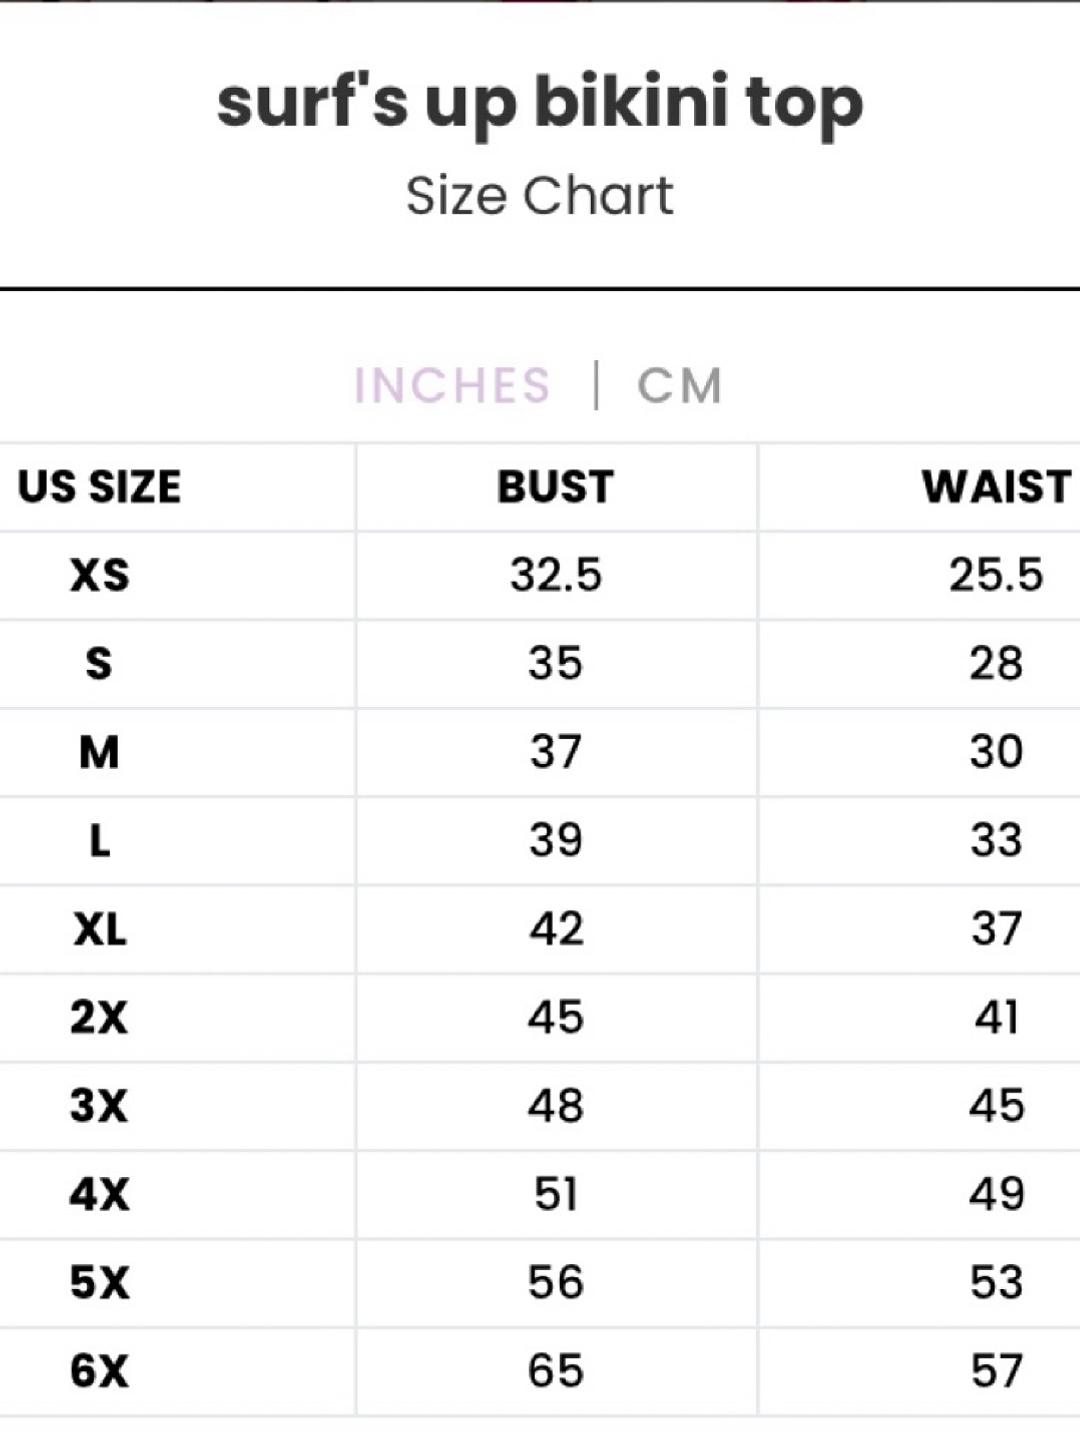Select the XL size row label
1080x1440 pixels.
point(99,929)
